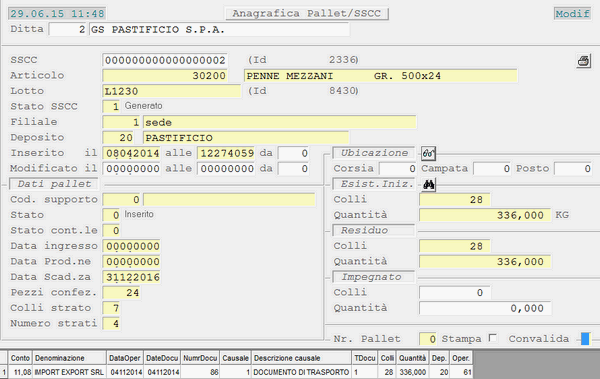The width and height of the screenshot is (600, 379).
Task: Click the sede Filiale name field
Action: tap(280, 122)
